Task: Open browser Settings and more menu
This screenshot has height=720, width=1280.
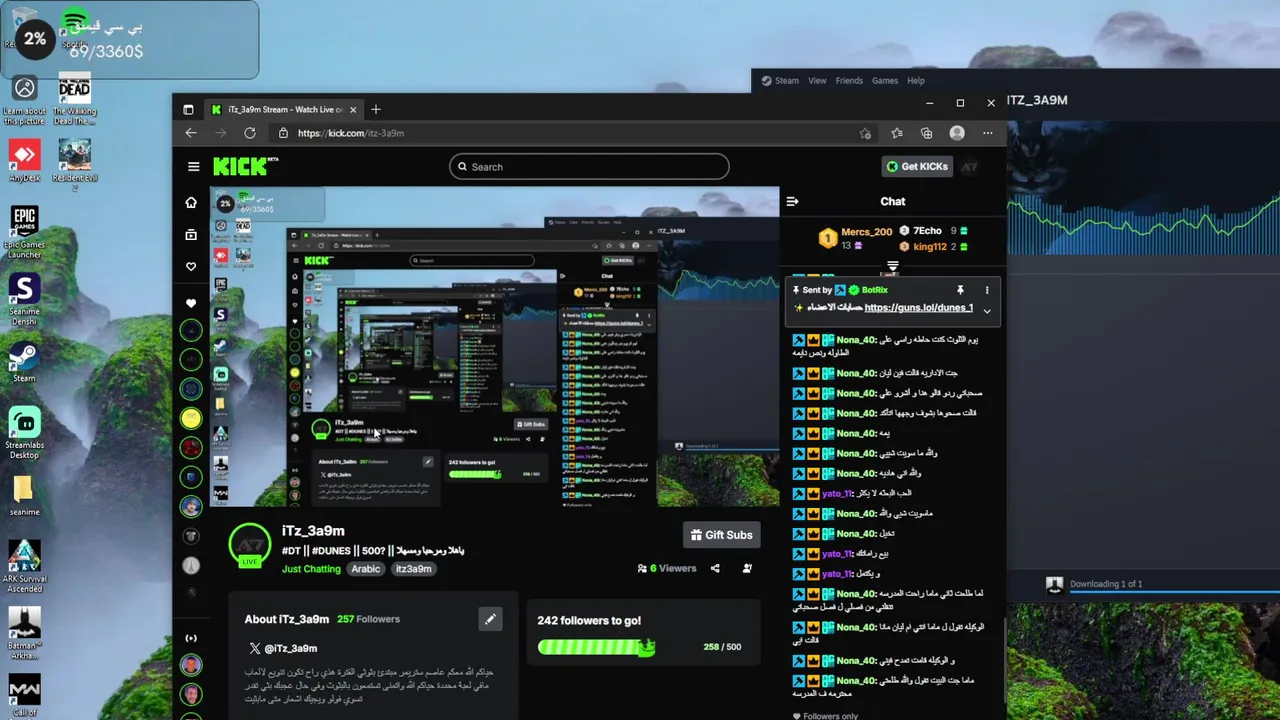Action: [988, 133]
